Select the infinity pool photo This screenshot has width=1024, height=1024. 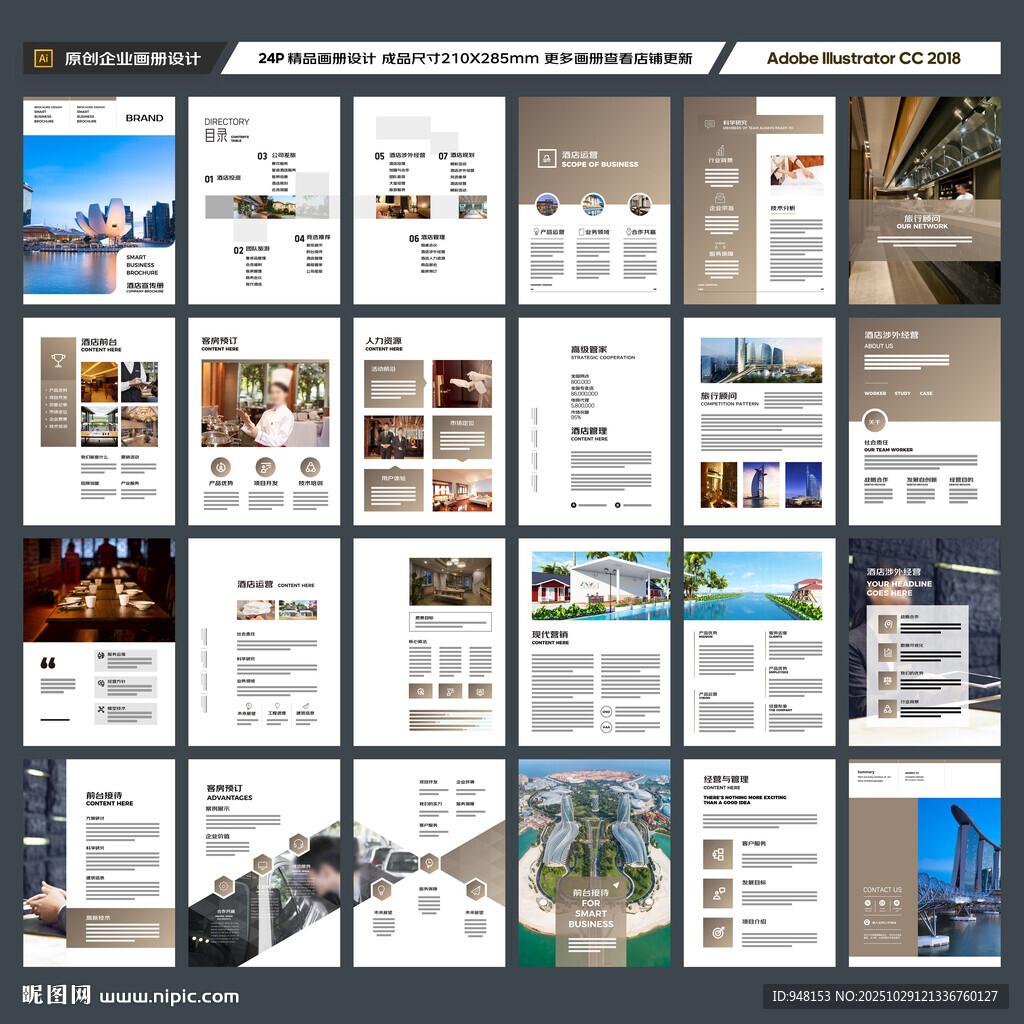753,586
